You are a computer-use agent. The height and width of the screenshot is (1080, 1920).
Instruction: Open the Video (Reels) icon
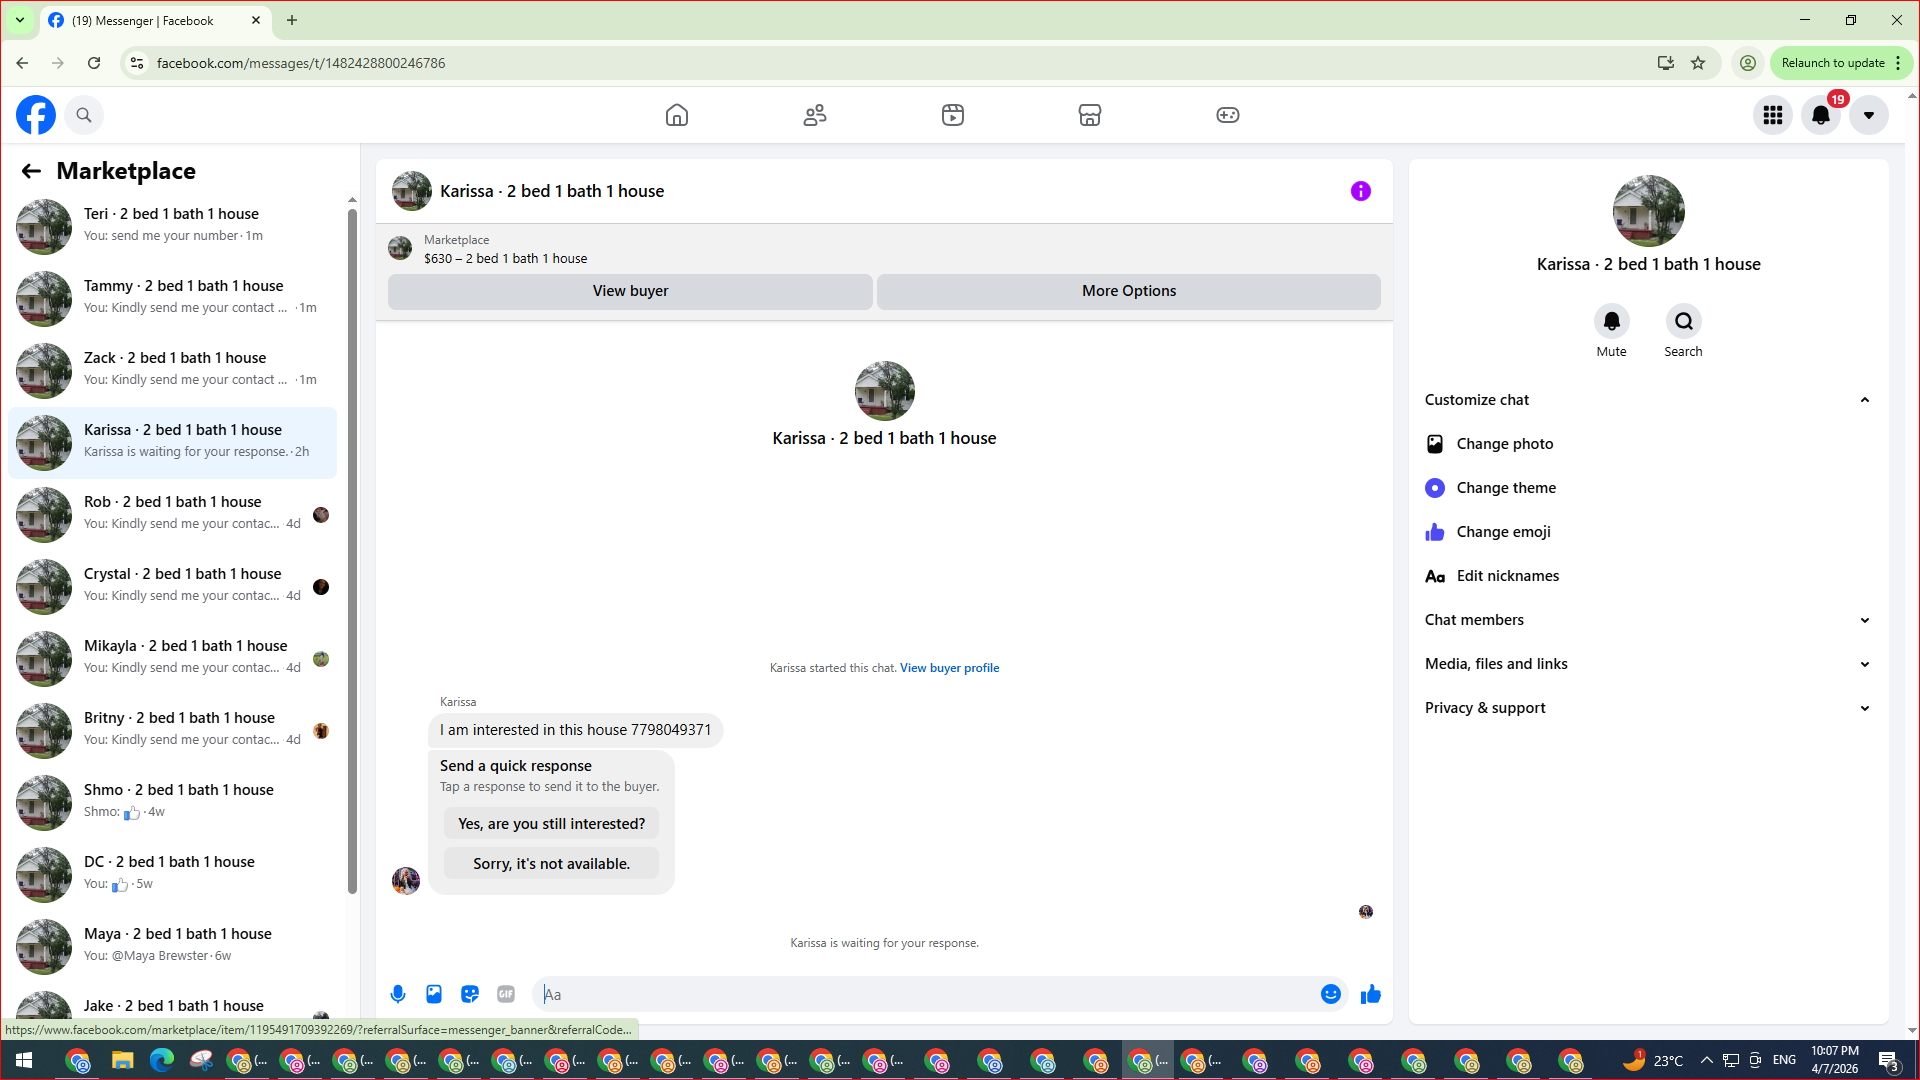[953, 115]
